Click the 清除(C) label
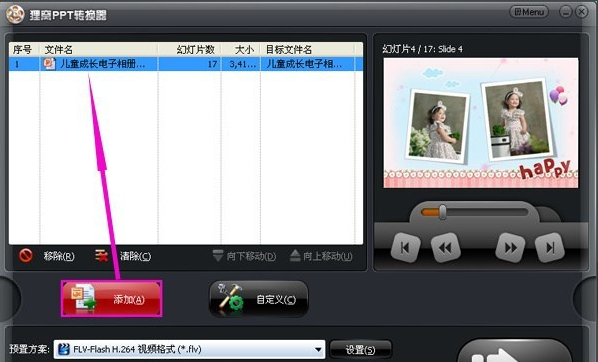The height and width of the screenshot is (362, 598). [135, 256]
